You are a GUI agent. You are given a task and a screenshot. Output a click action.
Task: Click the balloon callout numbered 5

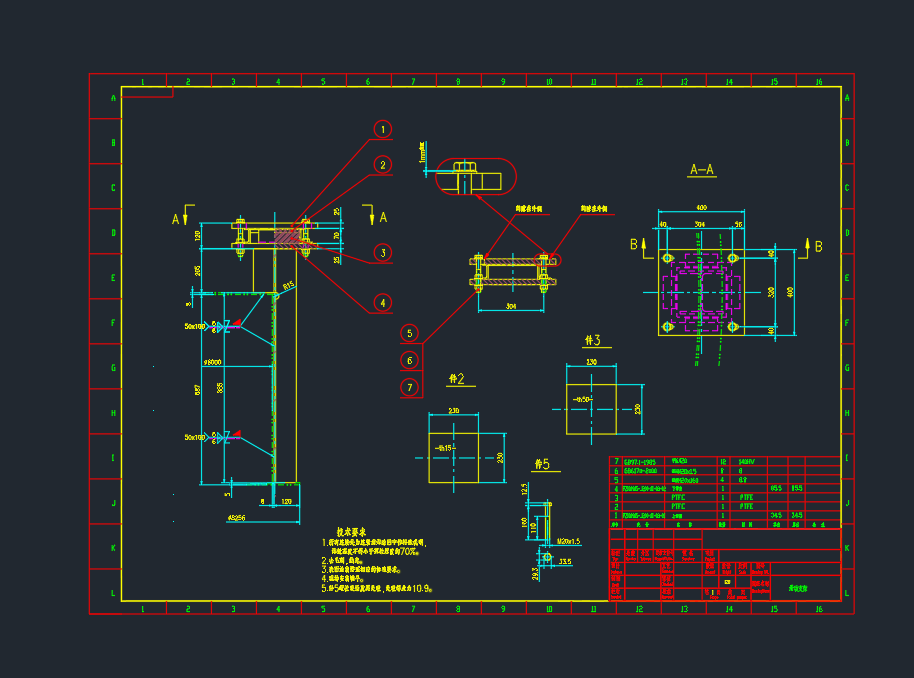(x=410, y=333)
